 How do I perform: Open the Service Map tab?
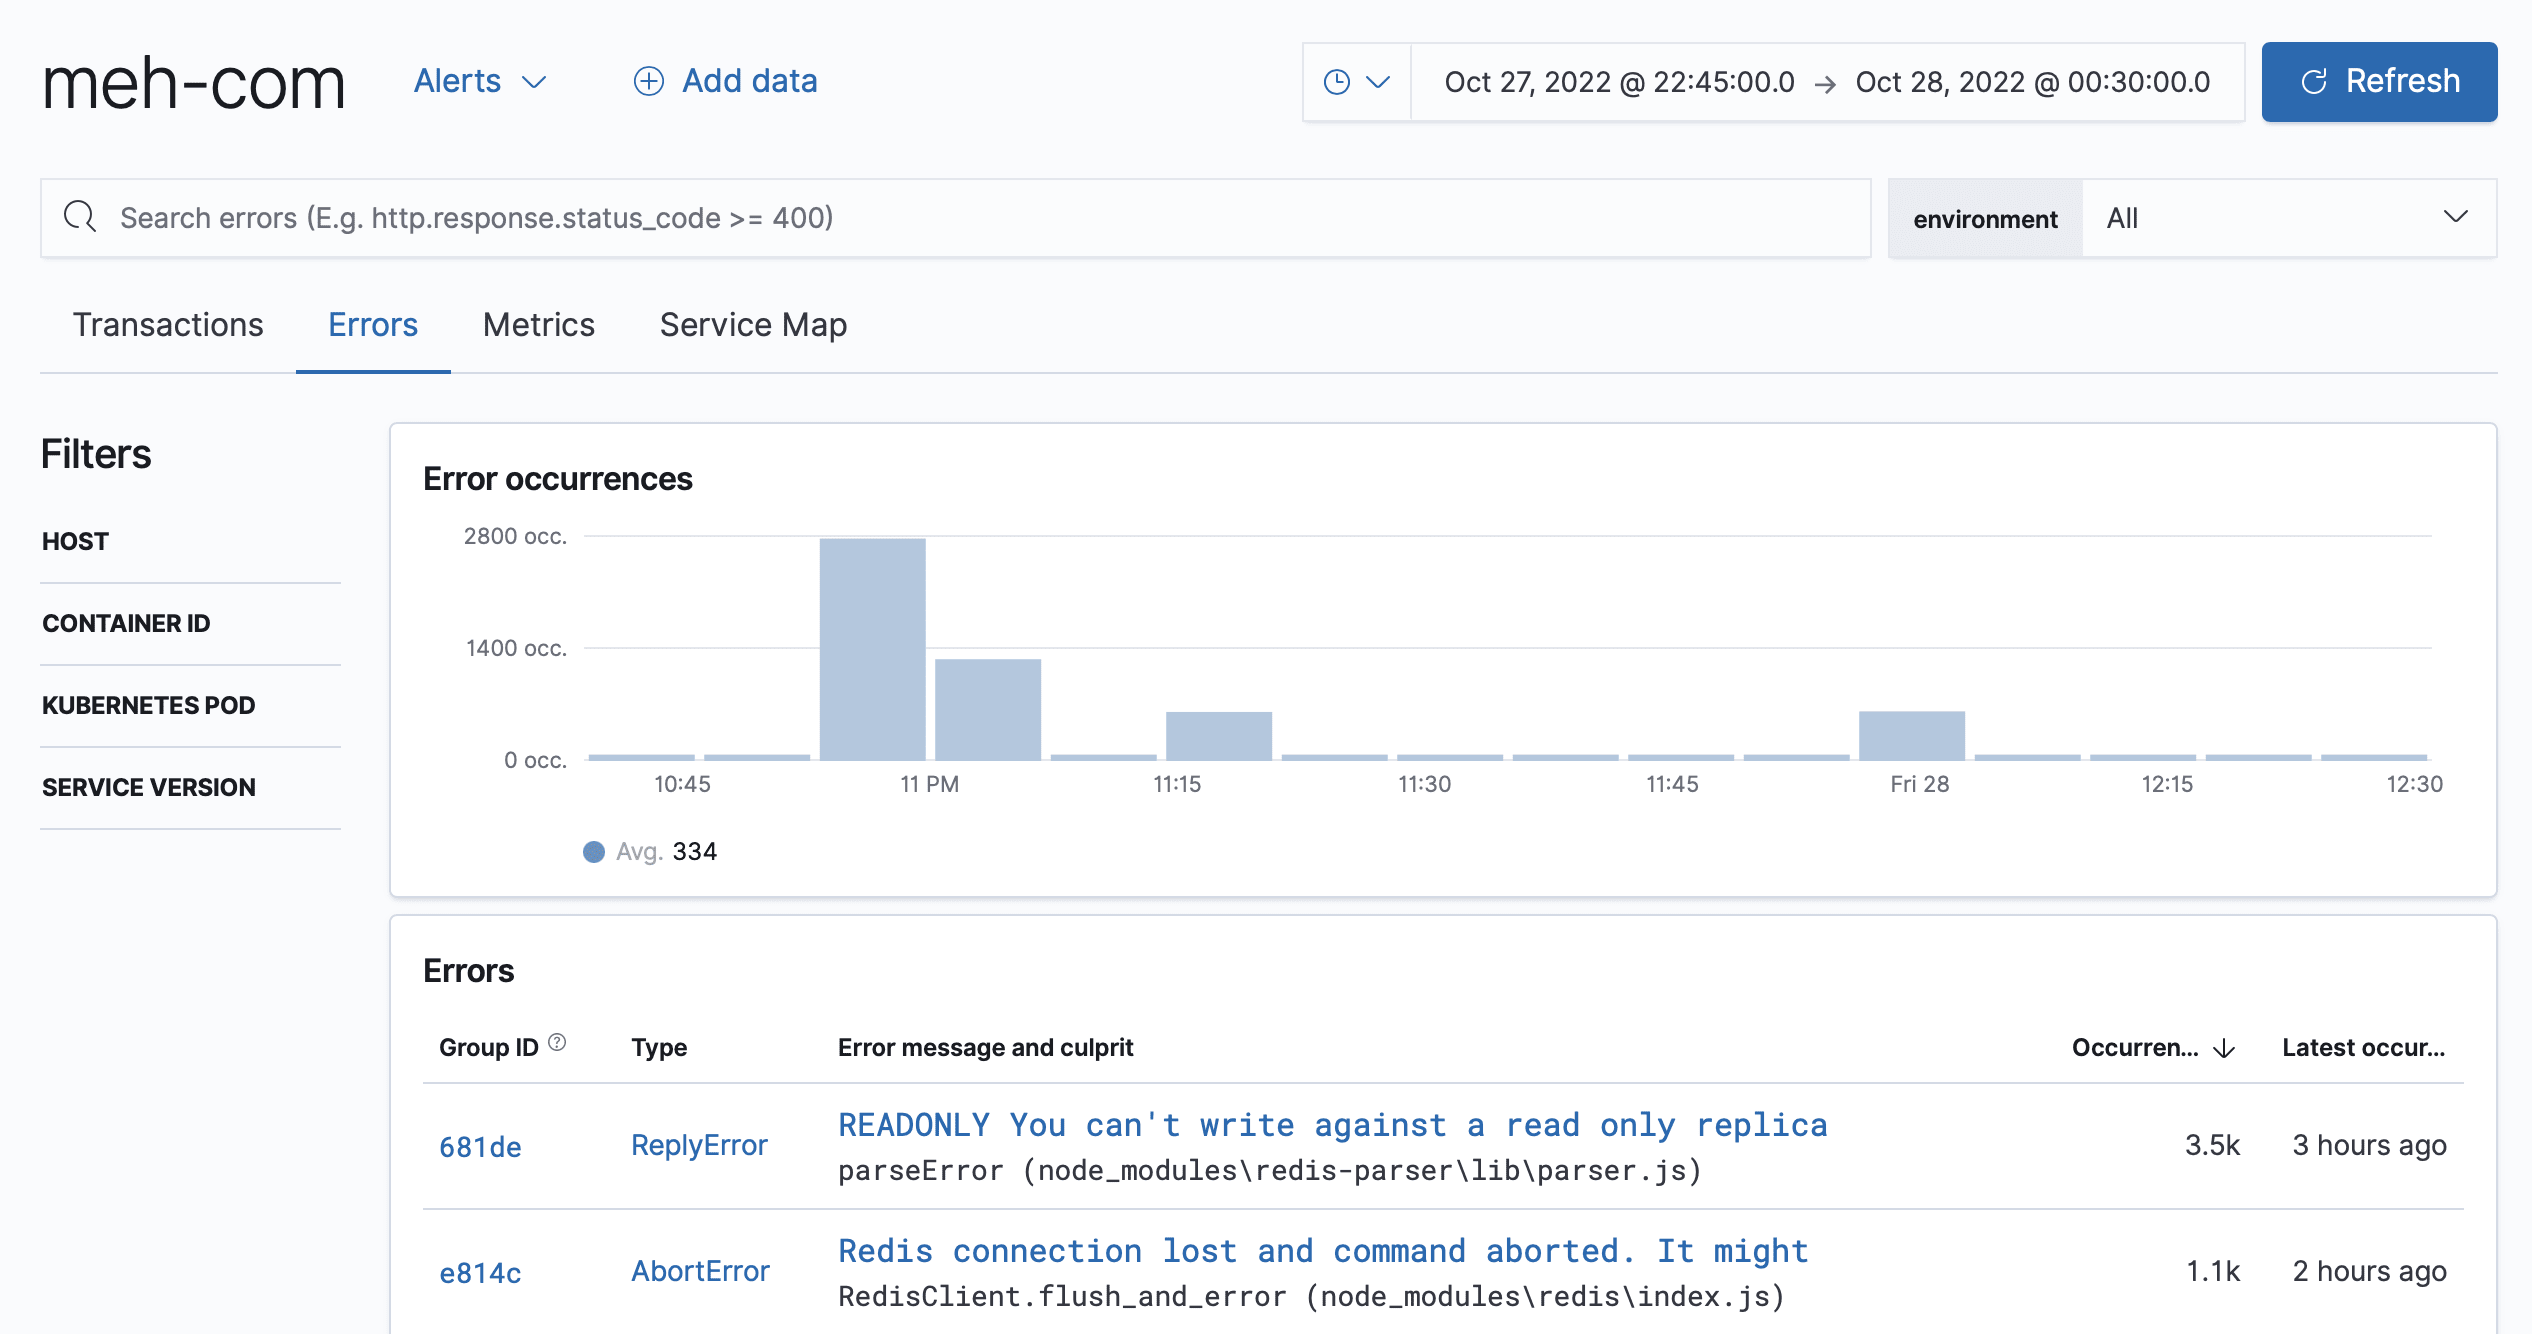click(x=753, y=325)
